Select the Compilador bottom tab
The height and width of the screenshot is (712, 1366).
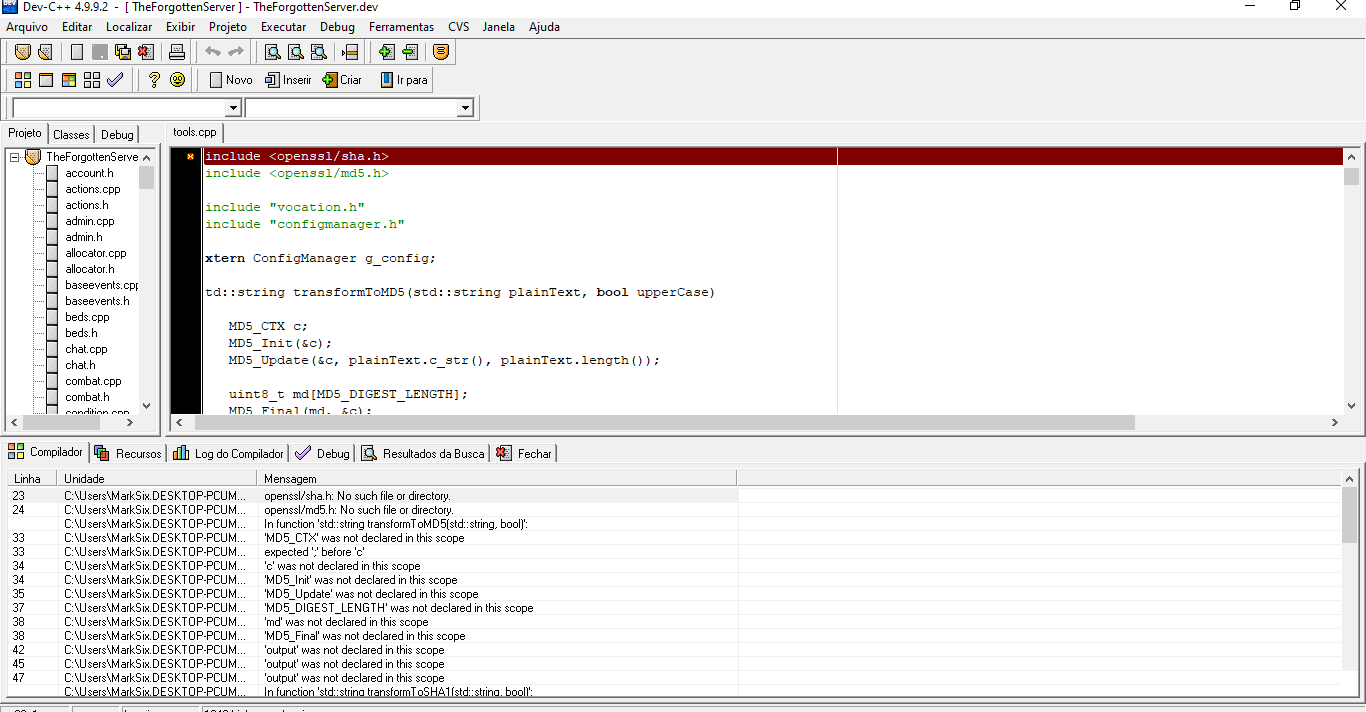(x=45, y=452)
